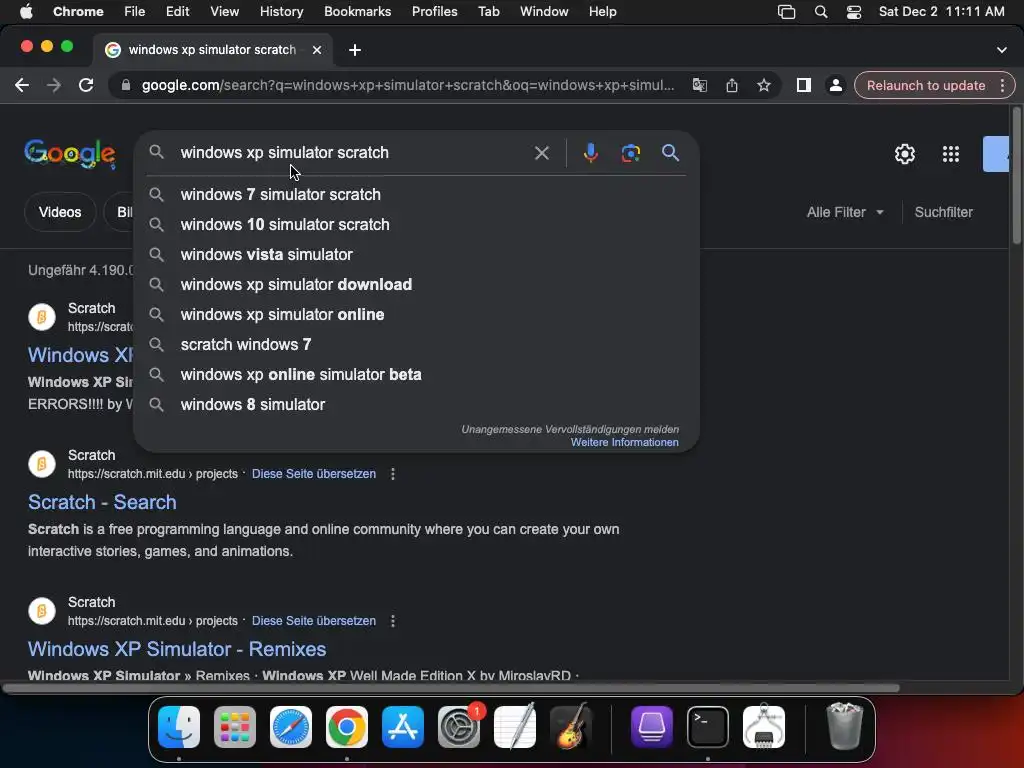Open the Chrome profile icon

pos(835,86)
